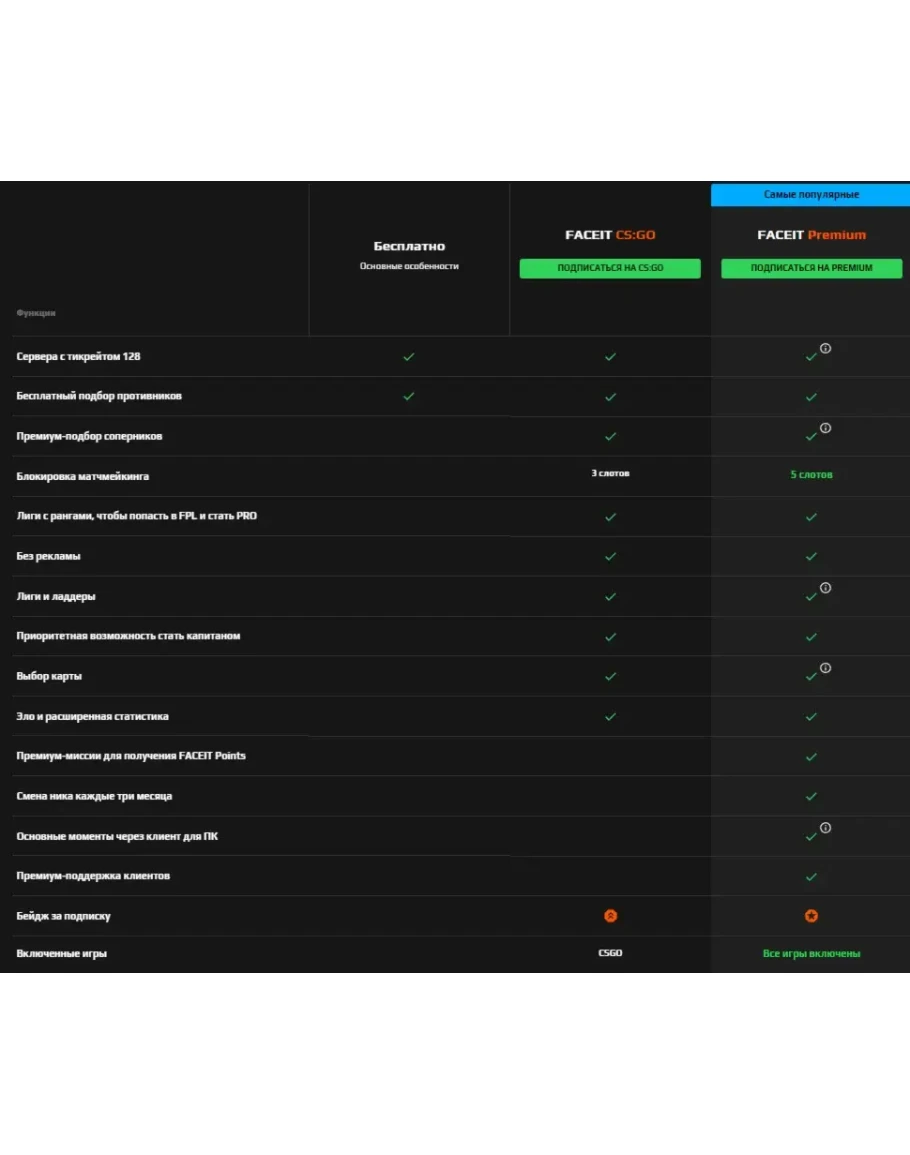Click Premium checkmark for Смена ника row

(811, 796)
